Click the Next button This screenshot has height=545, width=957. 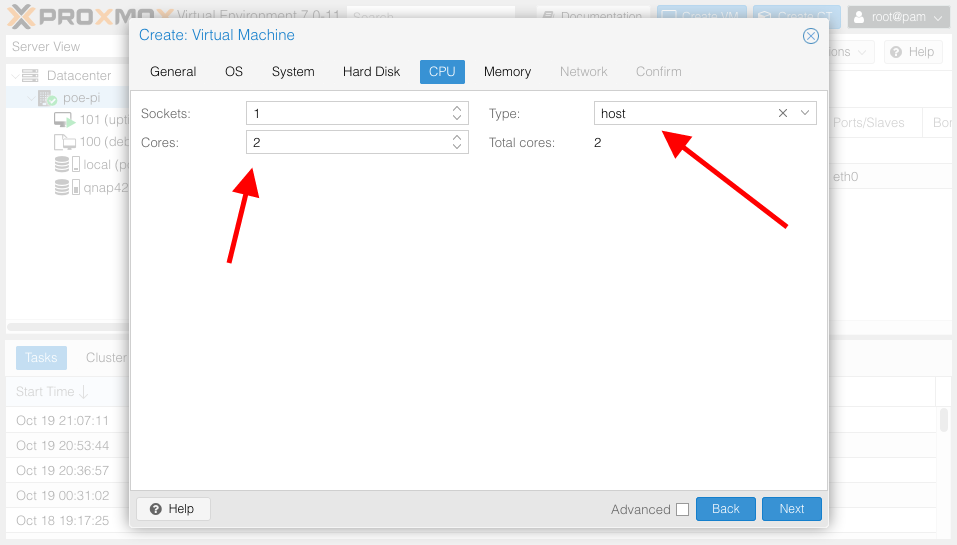coord(791,509)
